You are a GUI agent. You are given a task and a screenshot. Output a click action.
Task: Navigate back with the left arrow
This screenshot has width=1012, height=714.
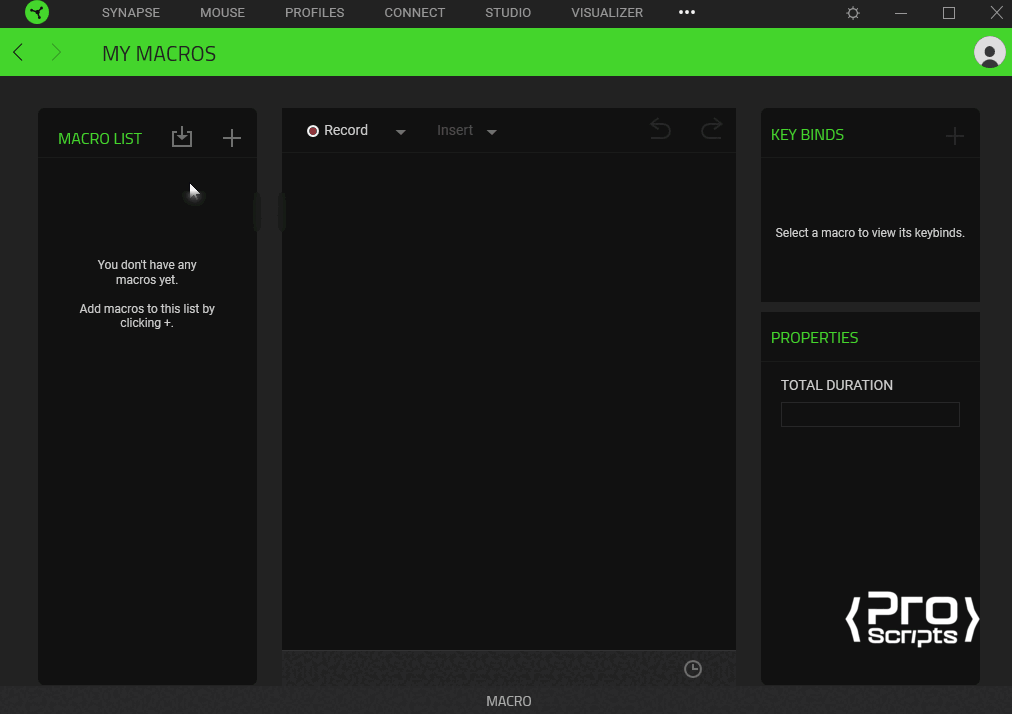[17, 52]
